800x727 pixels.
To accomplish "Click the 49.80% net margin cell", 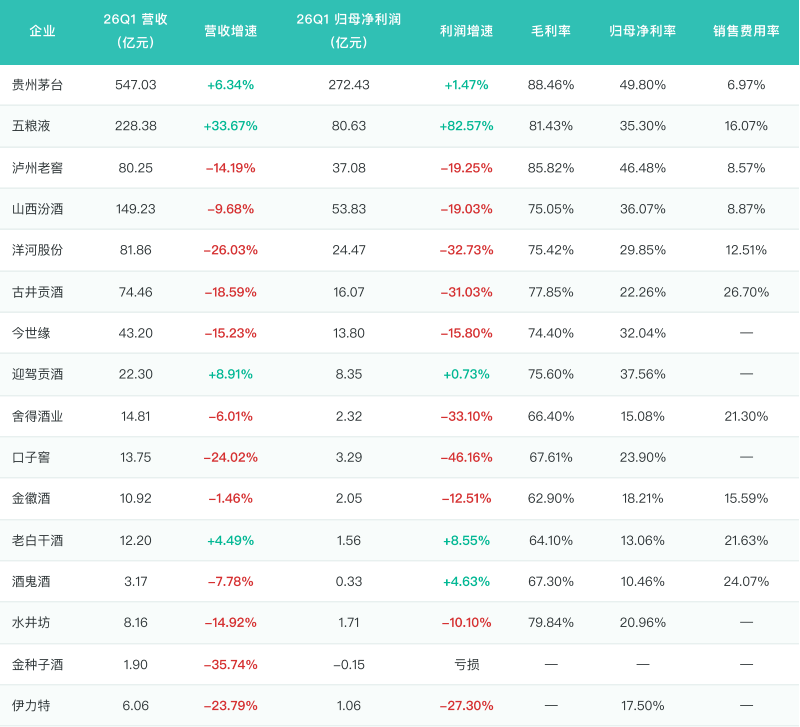I will [643, 85].
